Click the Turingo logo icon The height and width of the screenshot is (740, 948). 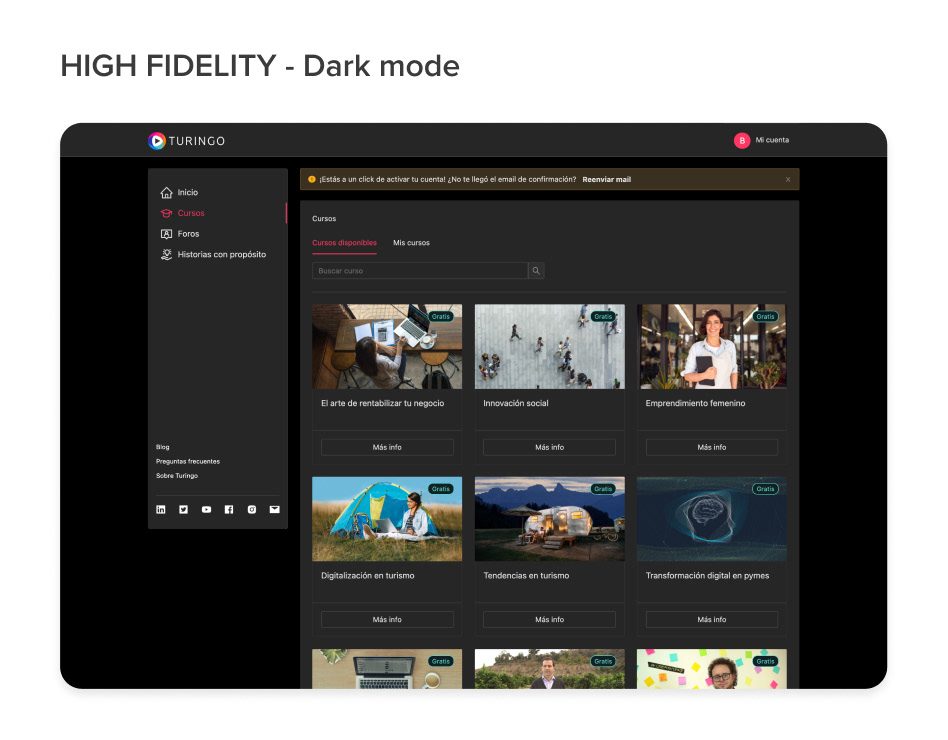pyautogui.click(x=157, y=141)
